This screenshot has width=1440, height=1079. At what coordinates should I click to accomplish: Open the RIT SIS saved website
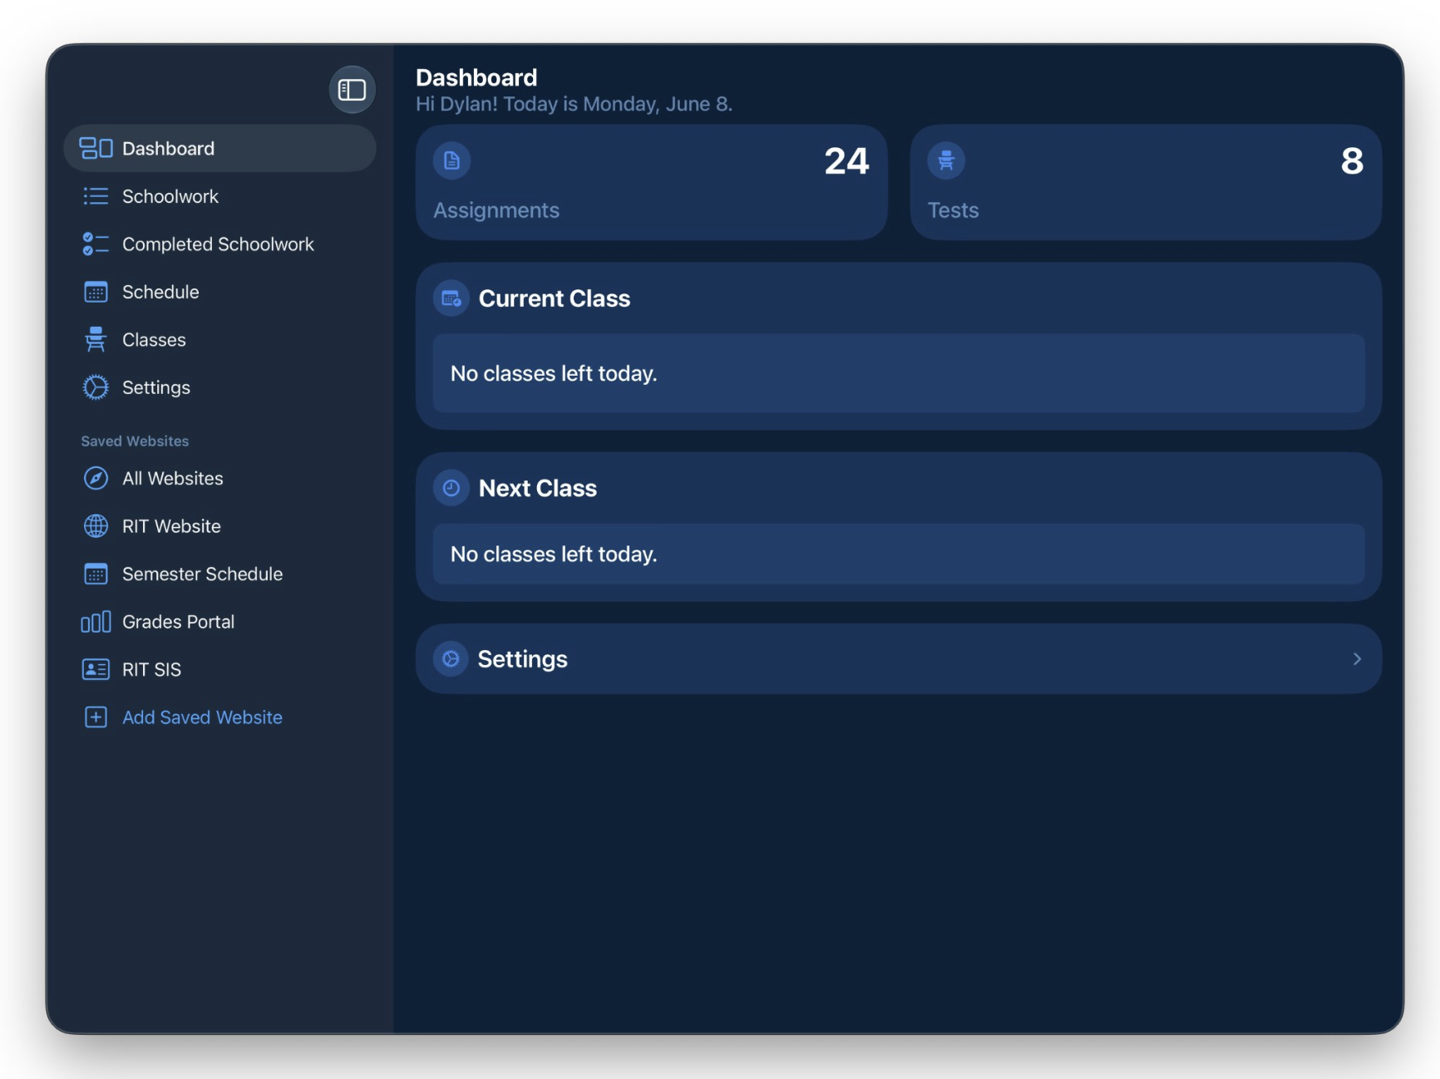220,669
